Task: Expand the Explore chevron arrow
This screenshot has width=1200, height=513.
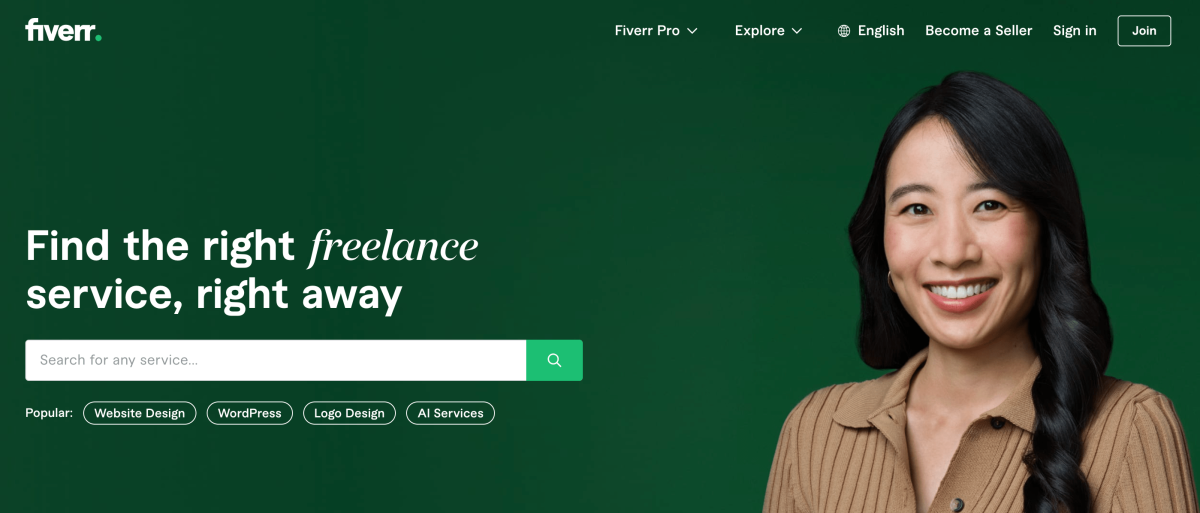Action: click(x=797, y=31)
